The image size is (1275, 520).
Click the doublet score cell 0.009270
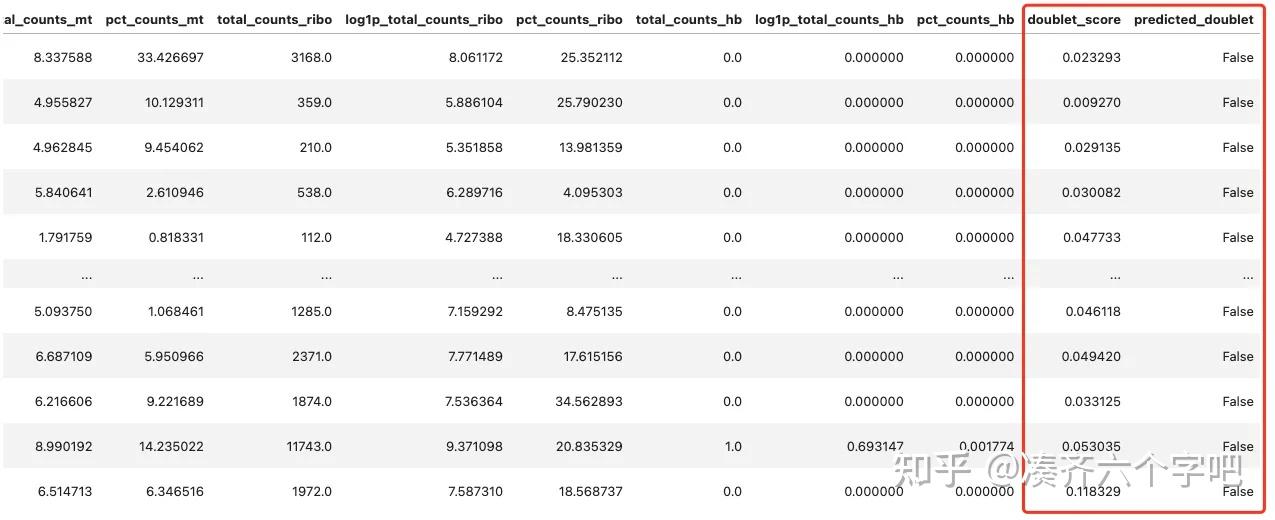tap(1092, 102)
